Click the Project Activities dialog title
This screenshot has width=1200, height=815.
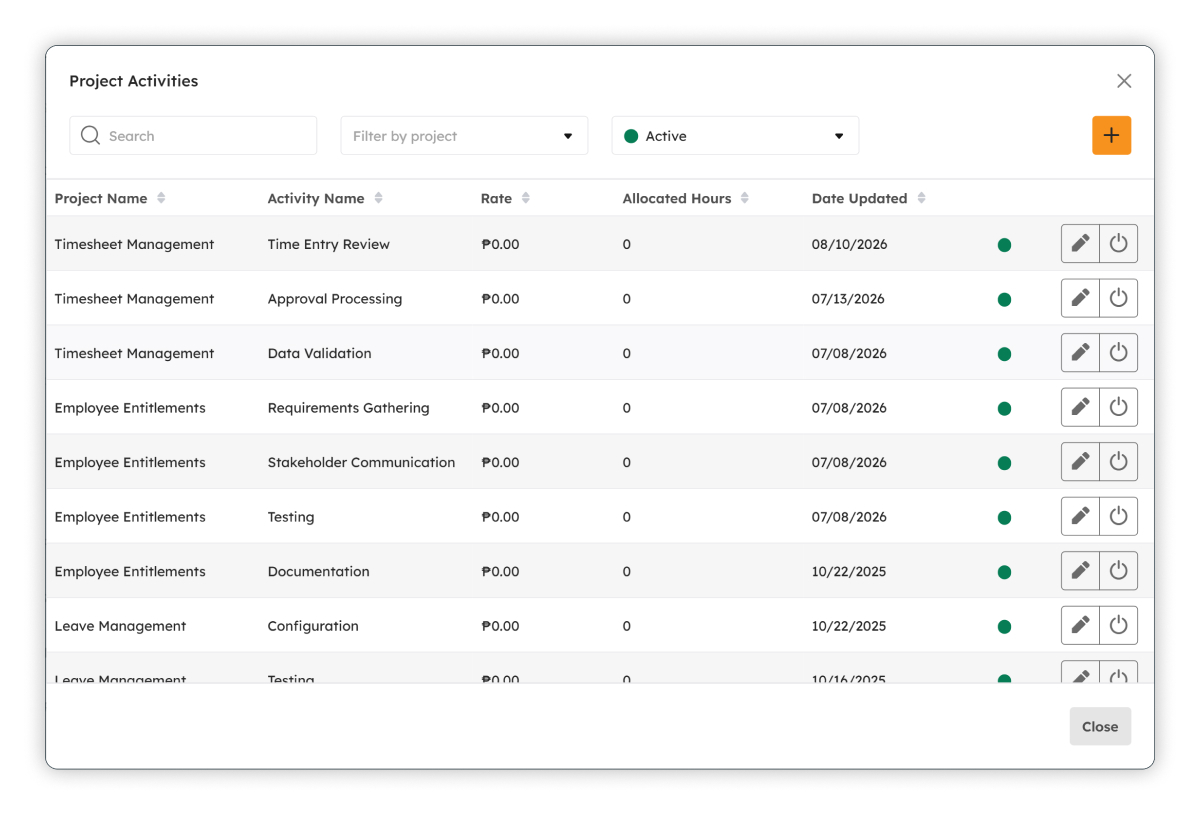[133, 81]
